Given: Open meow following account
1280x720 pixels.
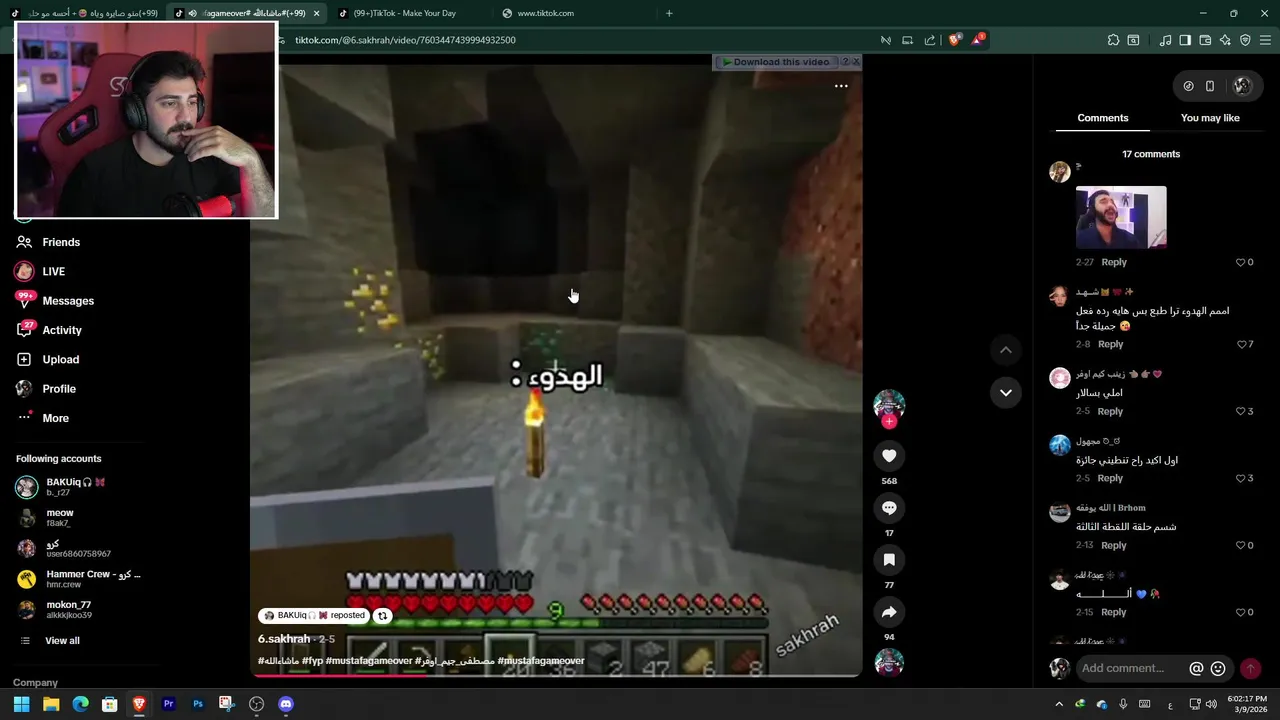Looking at the screenshot, I should 59,517.
